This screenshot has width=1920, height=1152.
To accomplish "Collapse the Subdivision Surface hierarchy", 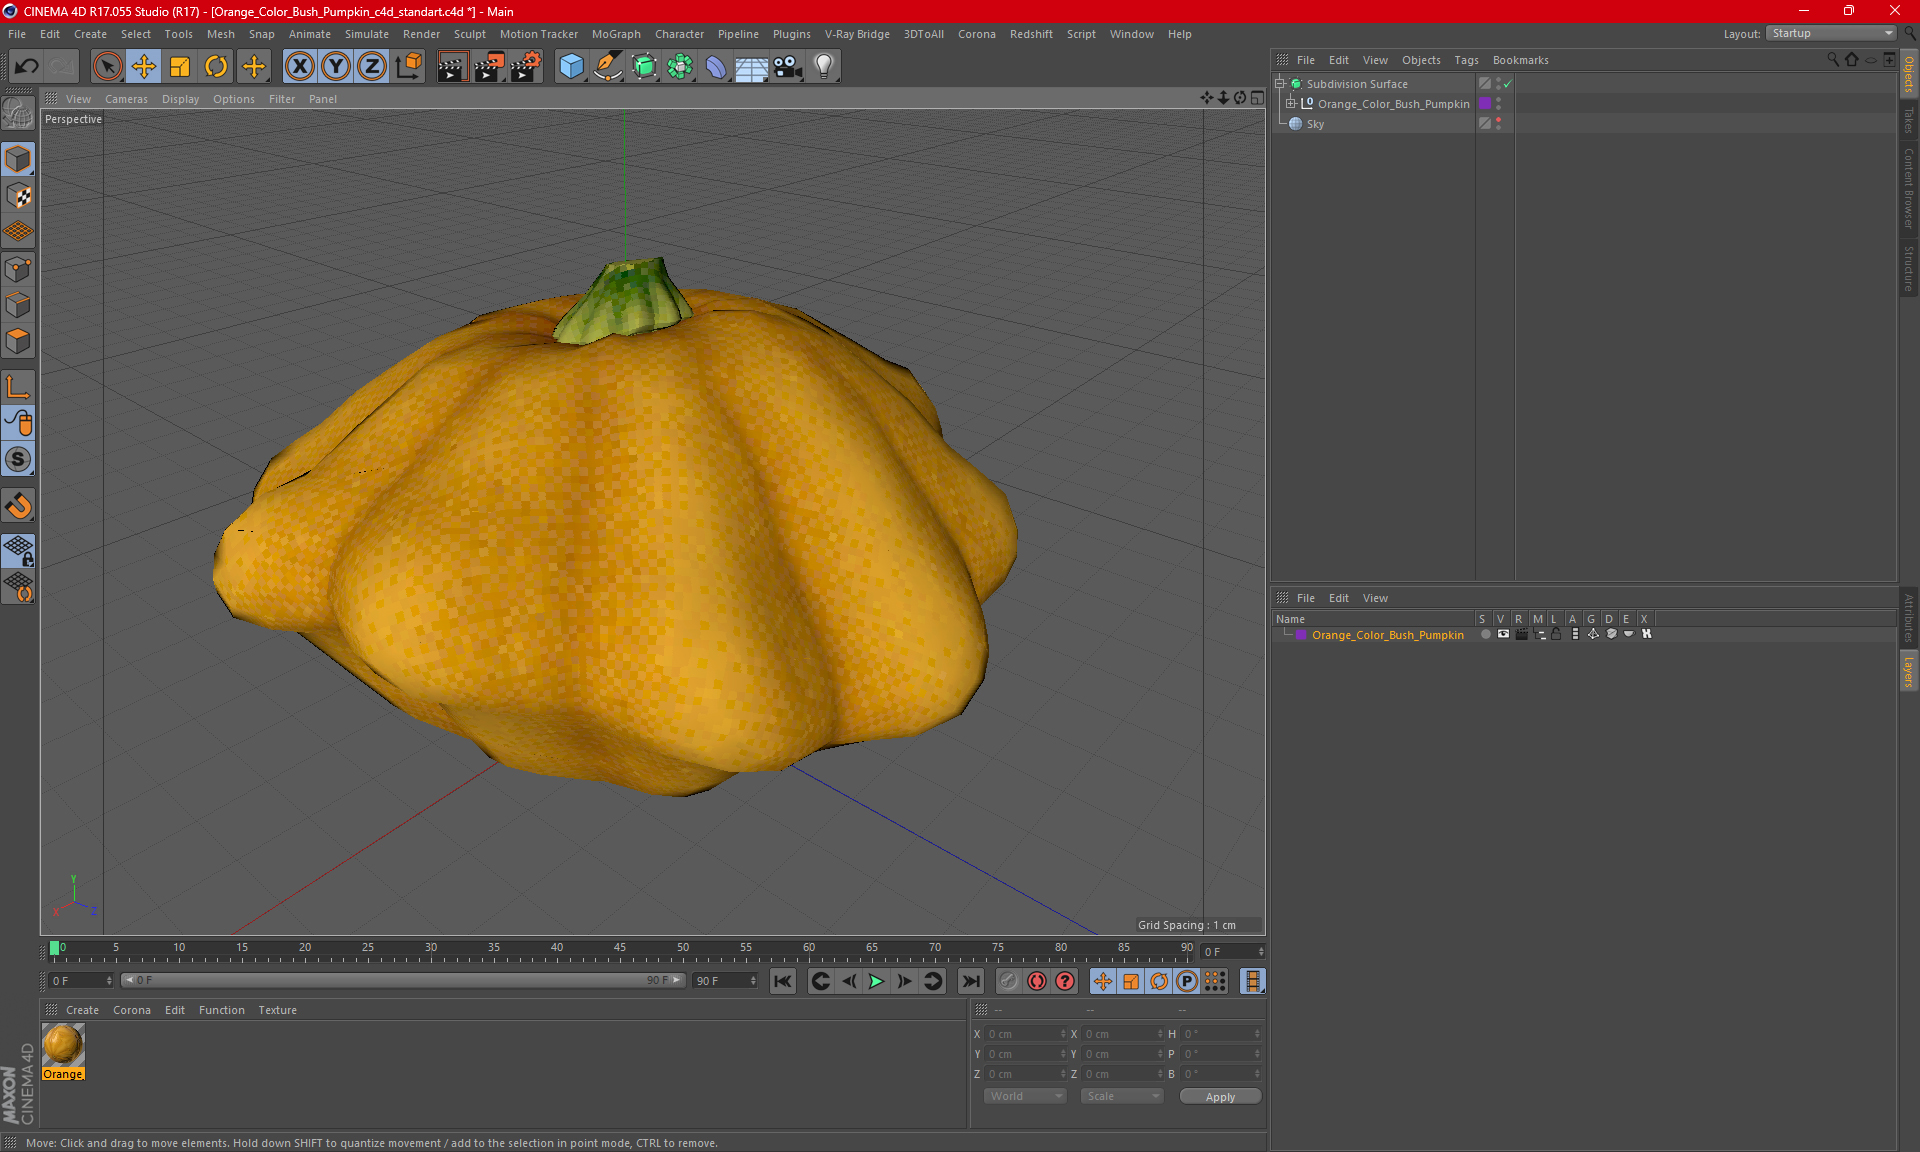I will coord(1279,84).
